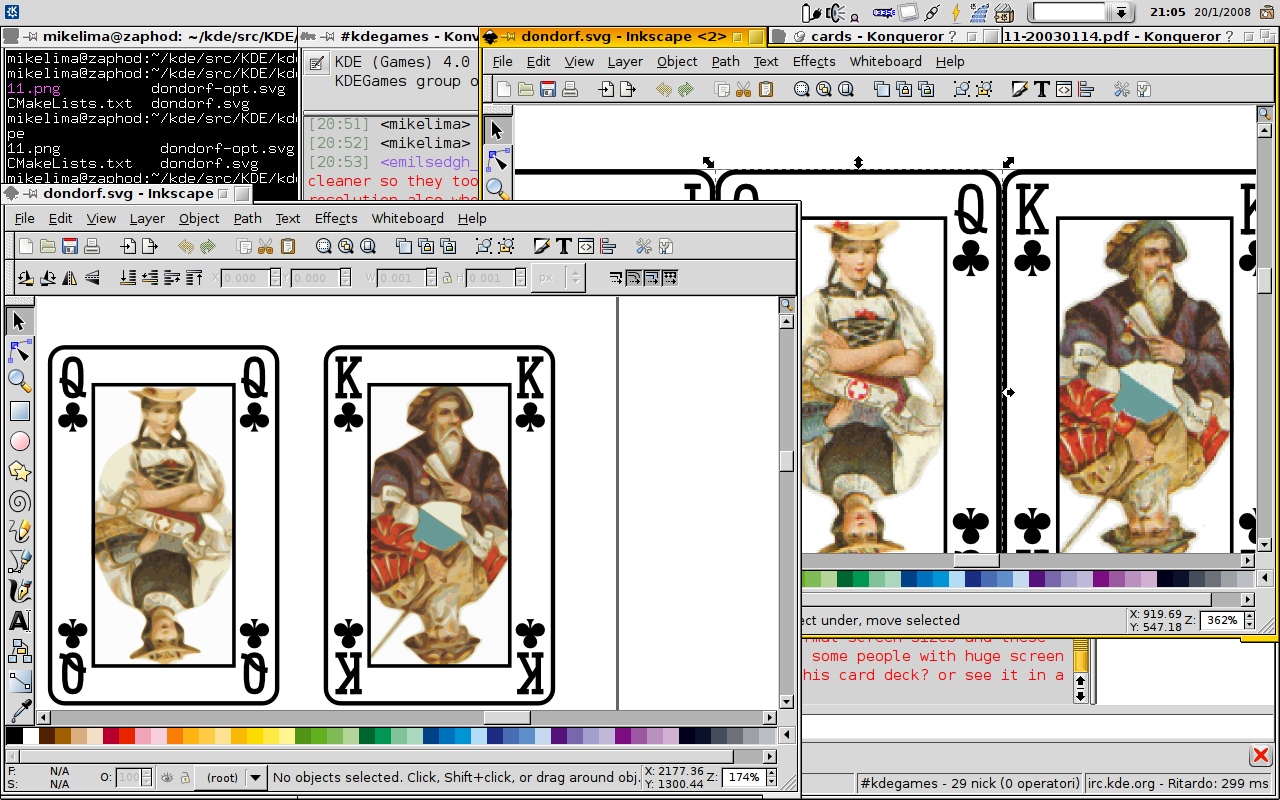Select the Zoom tool in front Inkscape toolbox
Viewport: 1280px width, 800px height.
pos(19,381)
